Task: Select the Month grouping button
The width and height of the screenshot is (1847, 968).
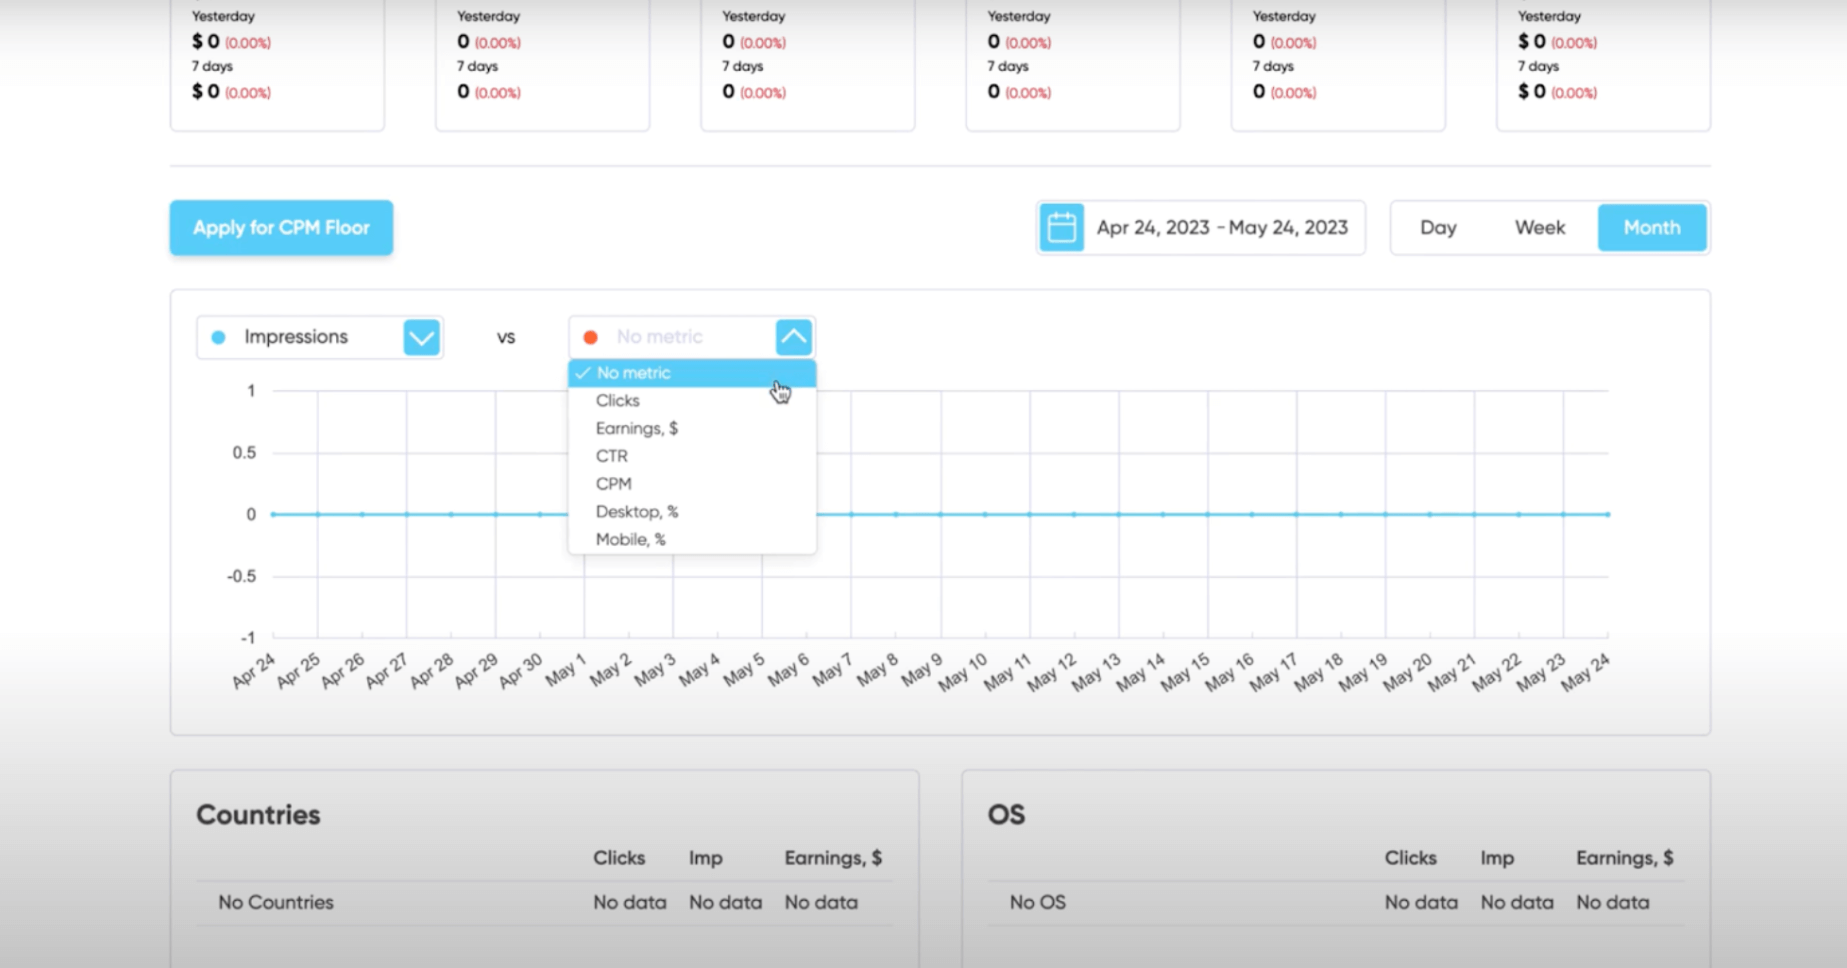Action: pyautogui.click(x=1651, y=228)
